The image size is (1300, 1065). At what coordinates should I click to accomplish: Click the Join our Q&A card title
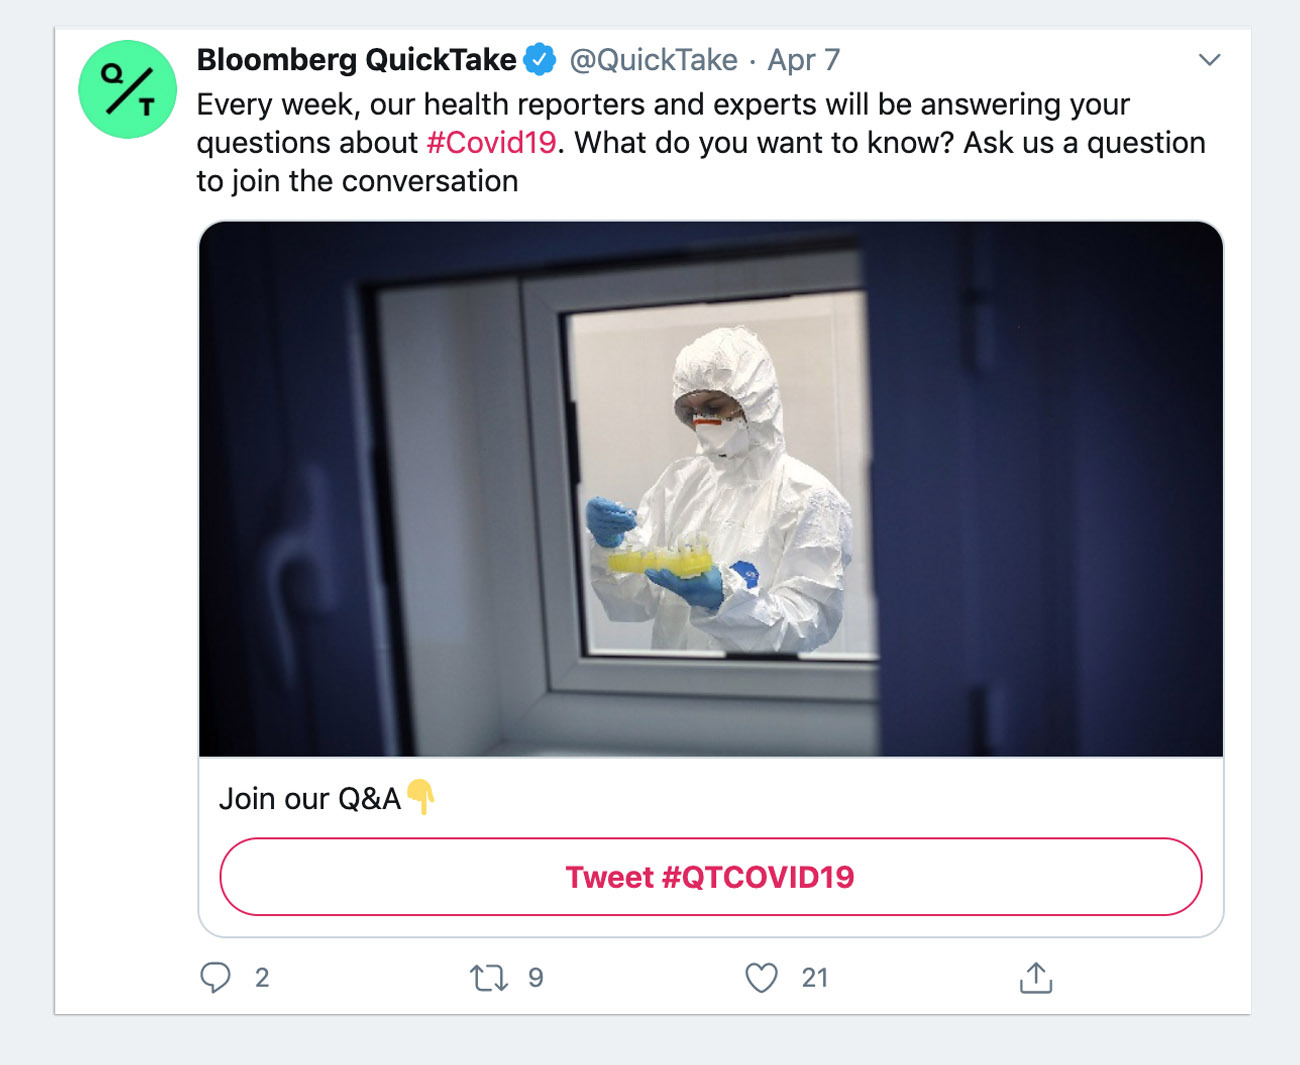310,798
